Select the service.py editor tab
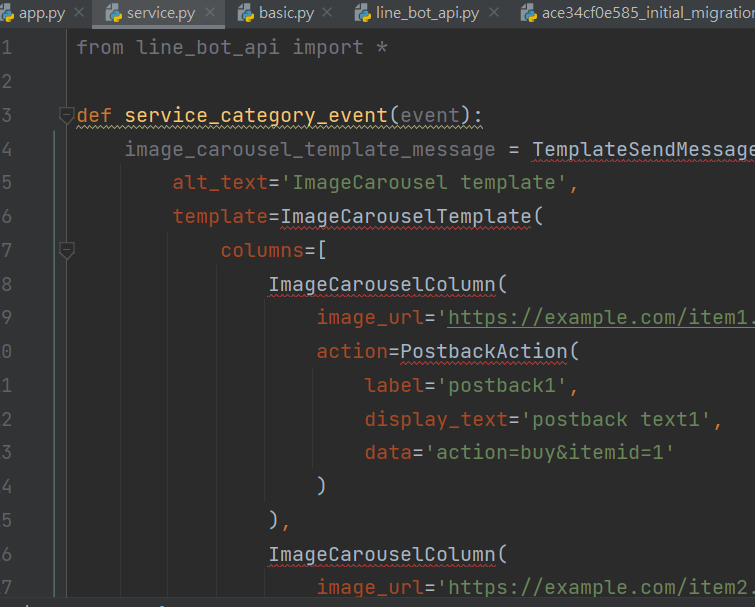 160,13
